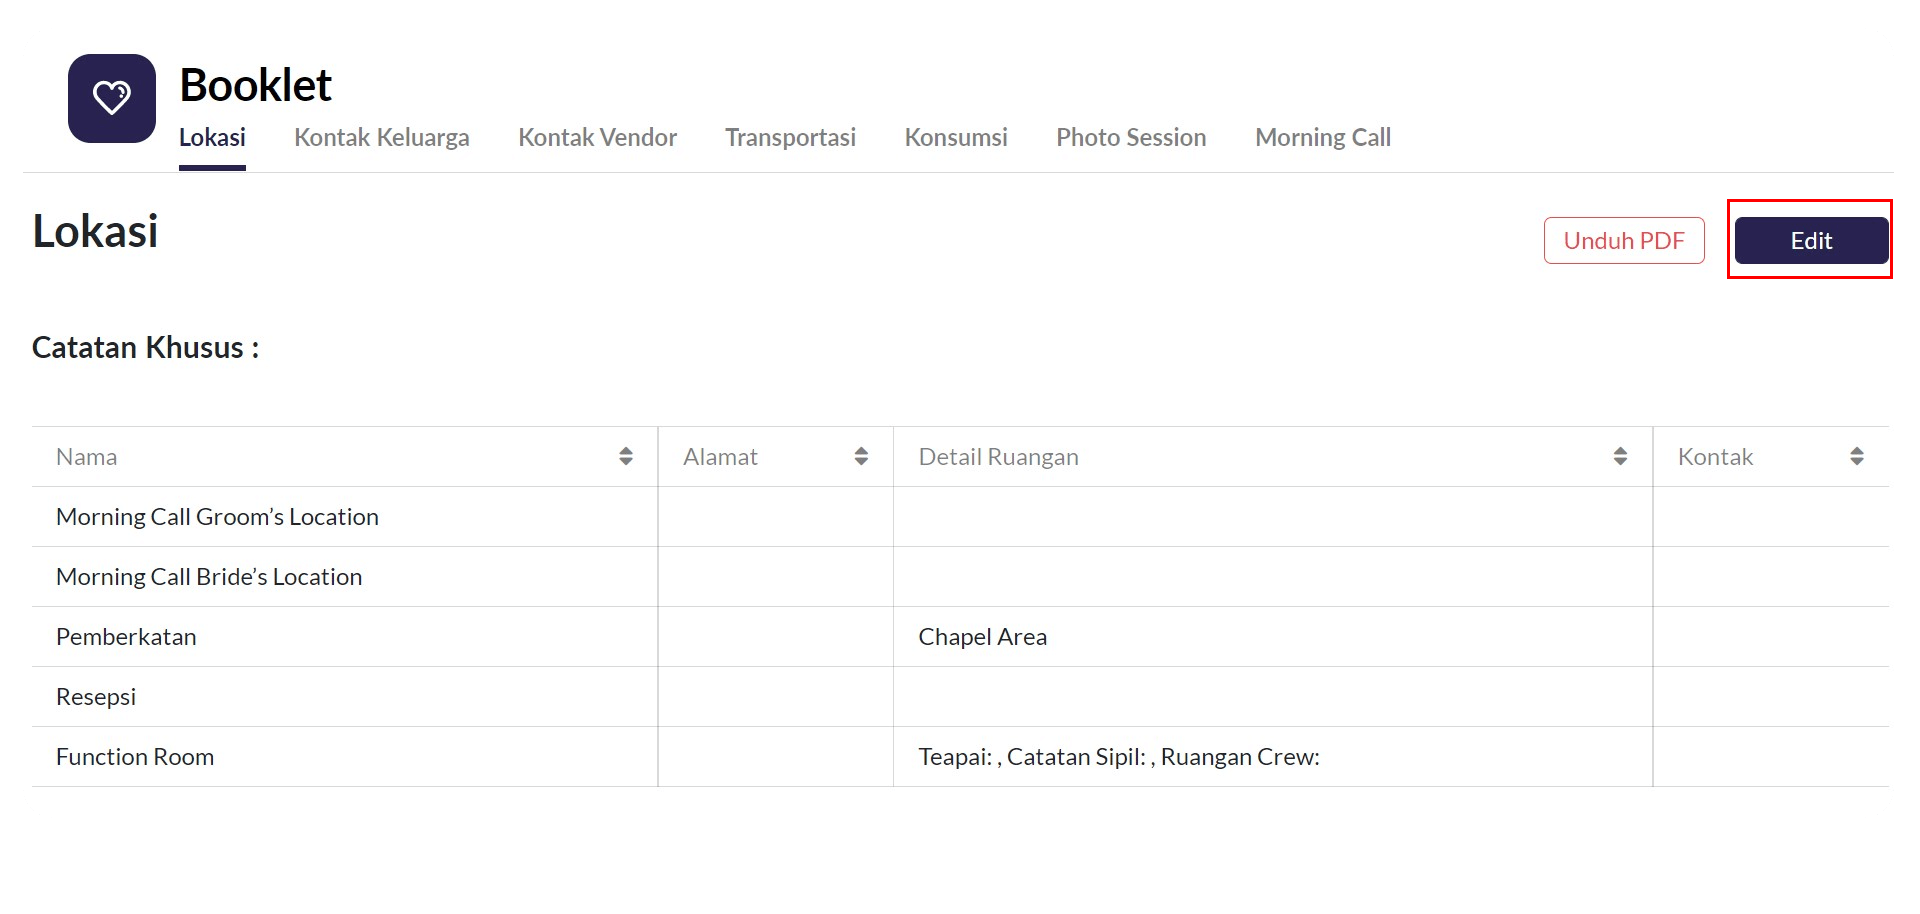This screenshot has width=1920, height=914.
Task: Click the Chapel Area detail cell
Action: (x=982, y=637)
